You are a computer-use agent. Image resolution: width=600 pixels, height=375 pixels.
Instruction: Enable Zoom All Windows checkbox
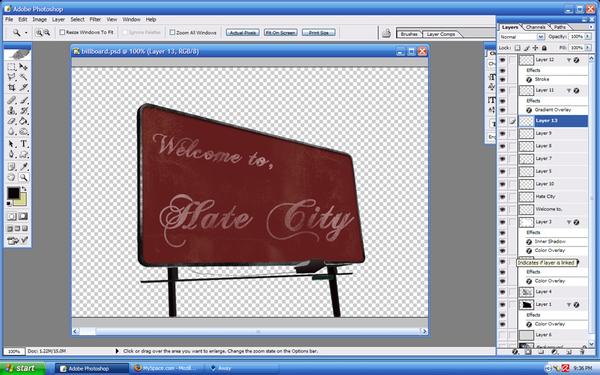pyautogui.click(x=172, y=33)
